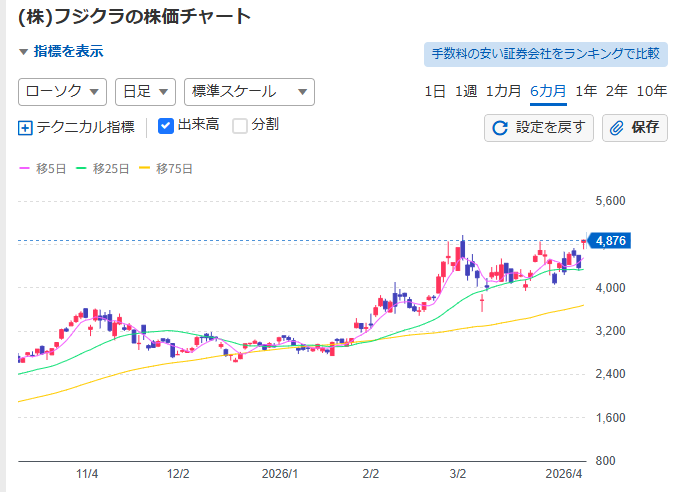Click the 指標を表示 link text

pyautogui.click(x=69, y=52)
